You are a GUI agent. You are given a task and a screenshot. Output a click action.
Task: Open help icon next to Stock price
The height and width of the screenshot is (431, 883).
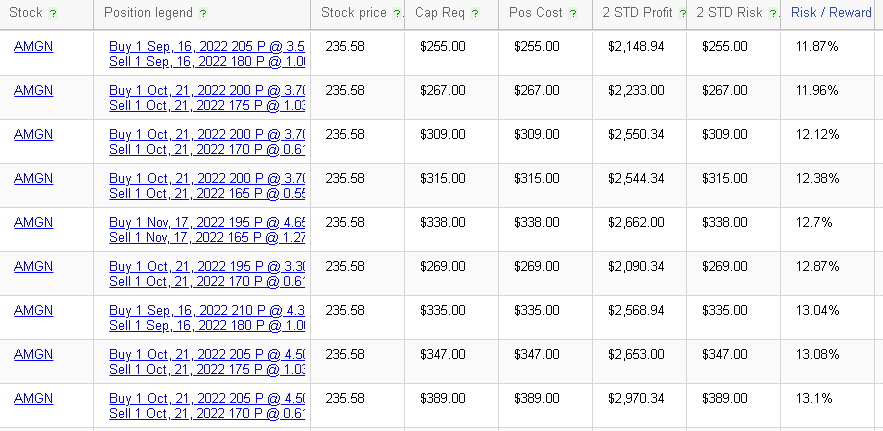pyautogui.click(x=398, y=14)
